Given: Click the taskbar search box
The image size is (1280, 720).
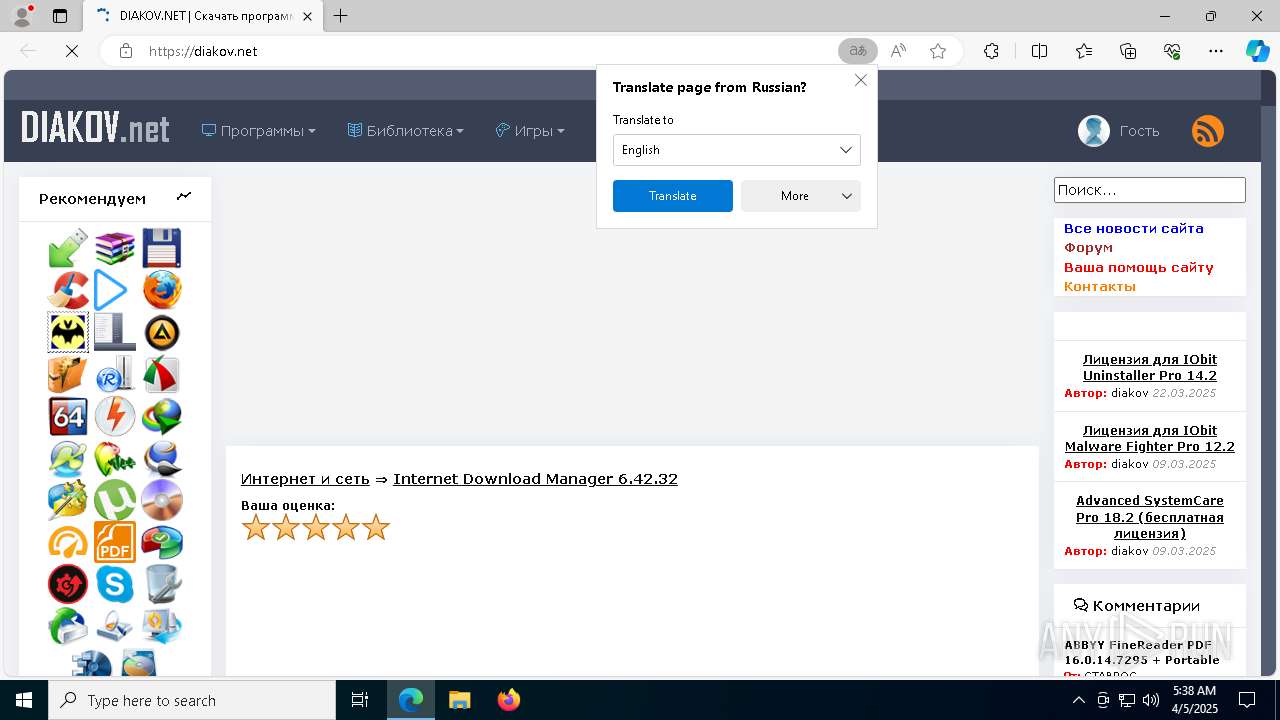Looking at the screenshot, I should pyautogui.click(x=192, y=700).
